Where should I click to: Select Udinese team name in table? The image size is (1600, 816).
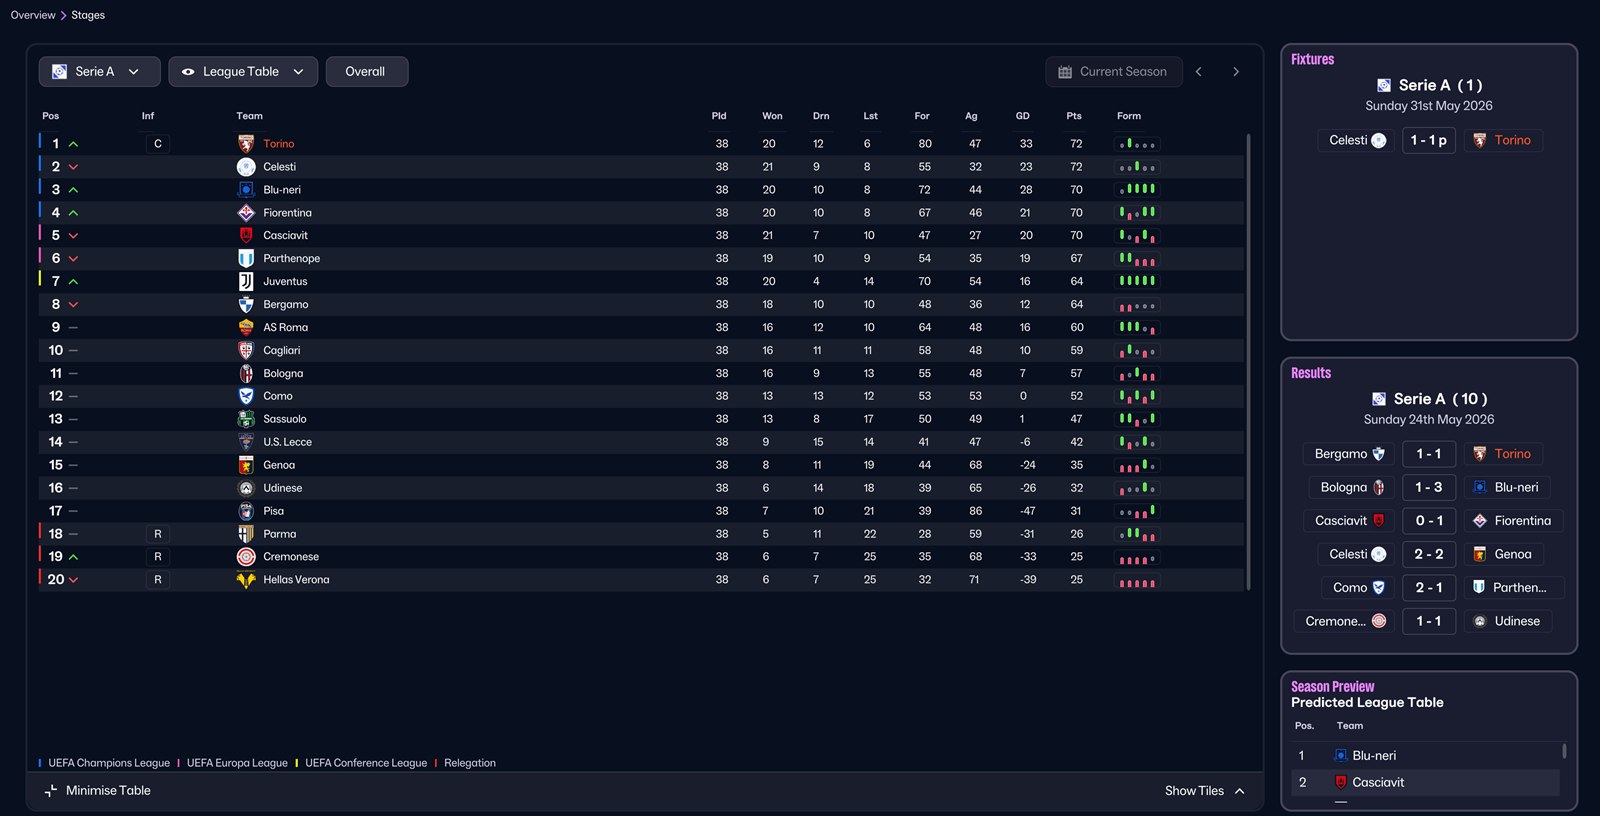click(283, 488)
